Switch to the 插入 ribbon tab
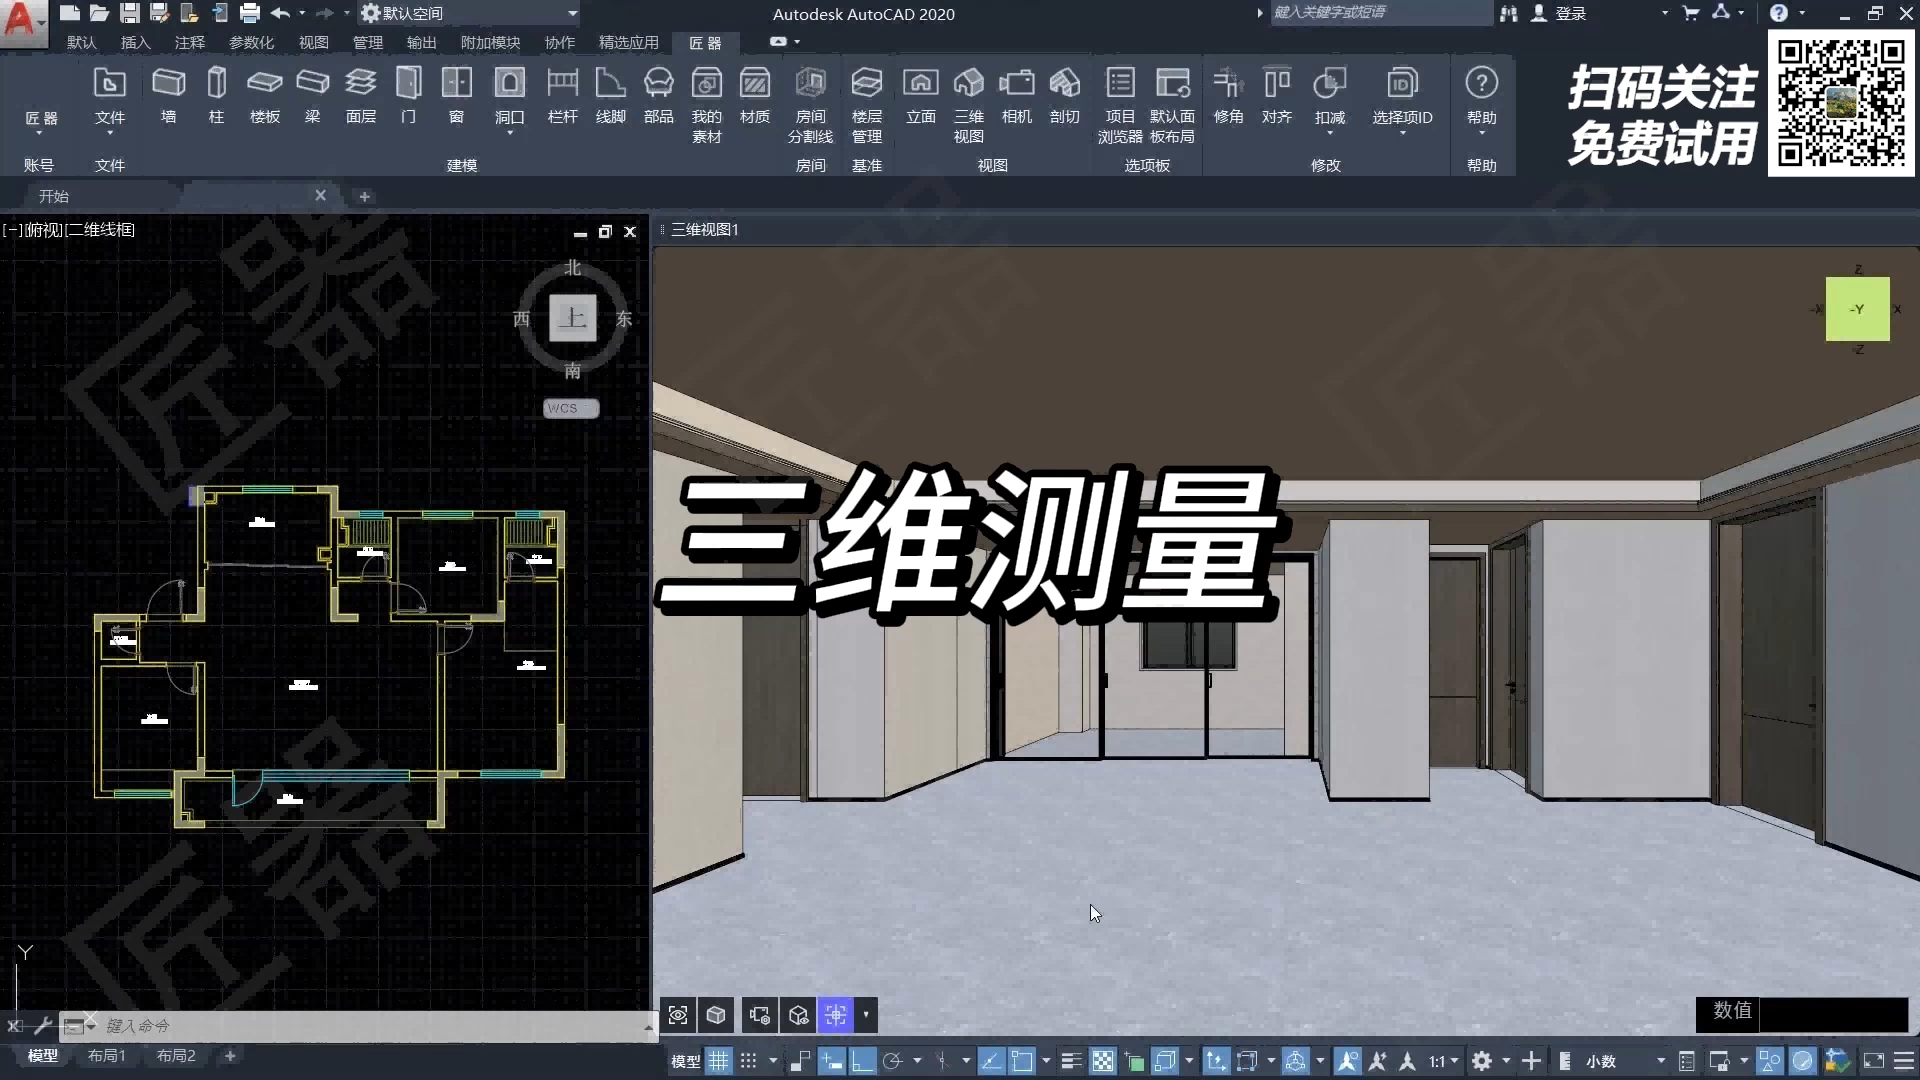 [x=133, y=42]
